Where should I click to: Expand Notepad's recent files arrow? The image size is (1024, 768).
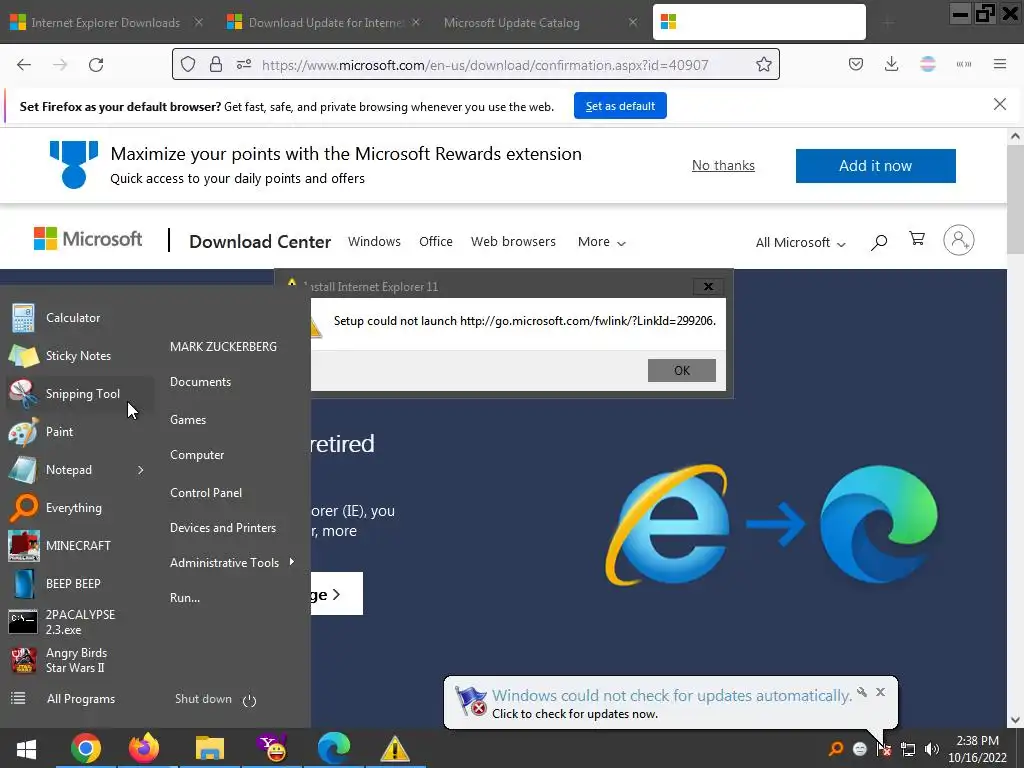pos(140,470)
